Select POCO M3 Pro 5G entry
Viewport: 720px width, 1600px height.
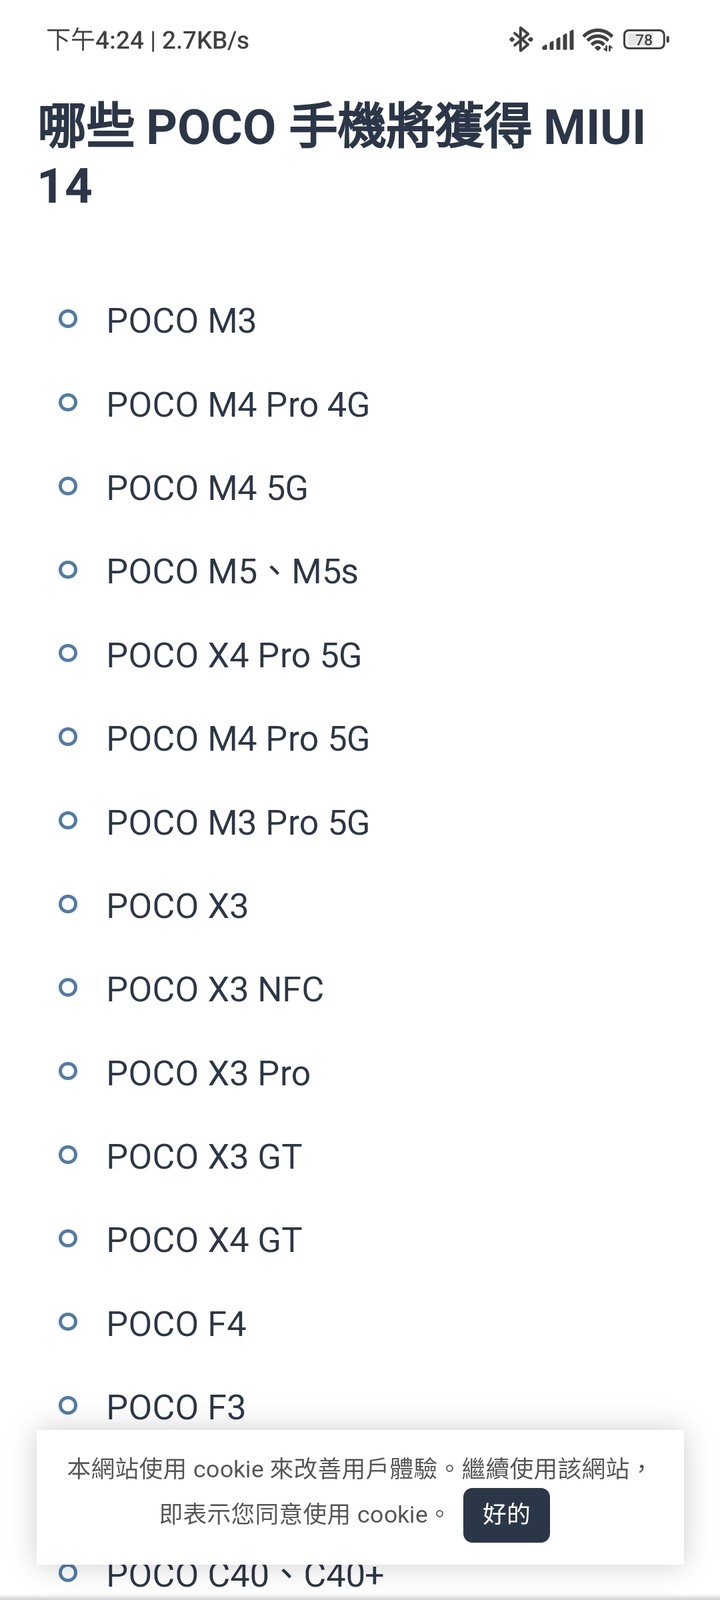238,823
